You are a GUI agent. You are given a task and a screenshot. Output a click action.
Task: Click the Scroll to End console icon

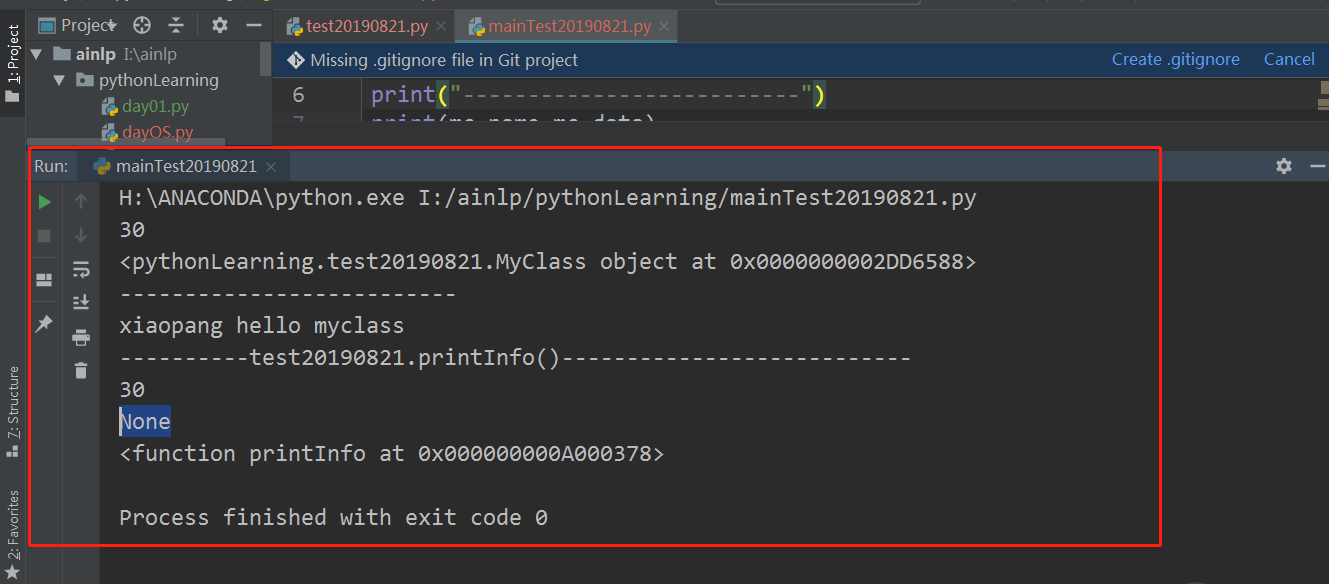pyautogui.click(x=81, y=301)
